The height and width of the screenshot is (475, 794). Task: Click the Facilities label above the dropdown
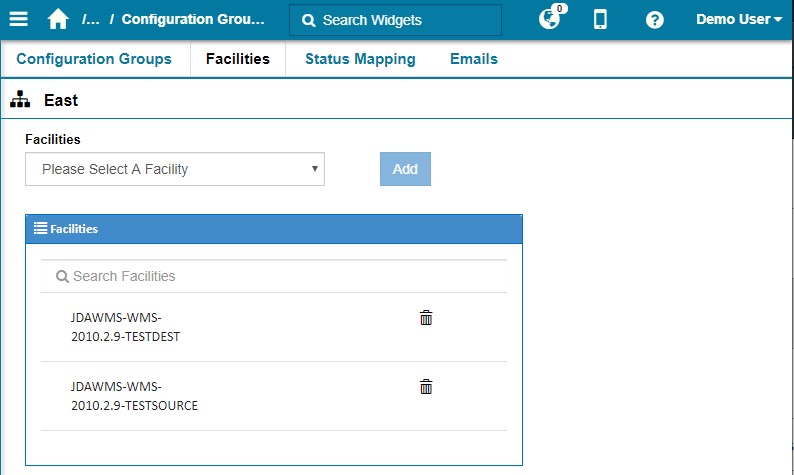pyautogui.click(x=53, y=139)
